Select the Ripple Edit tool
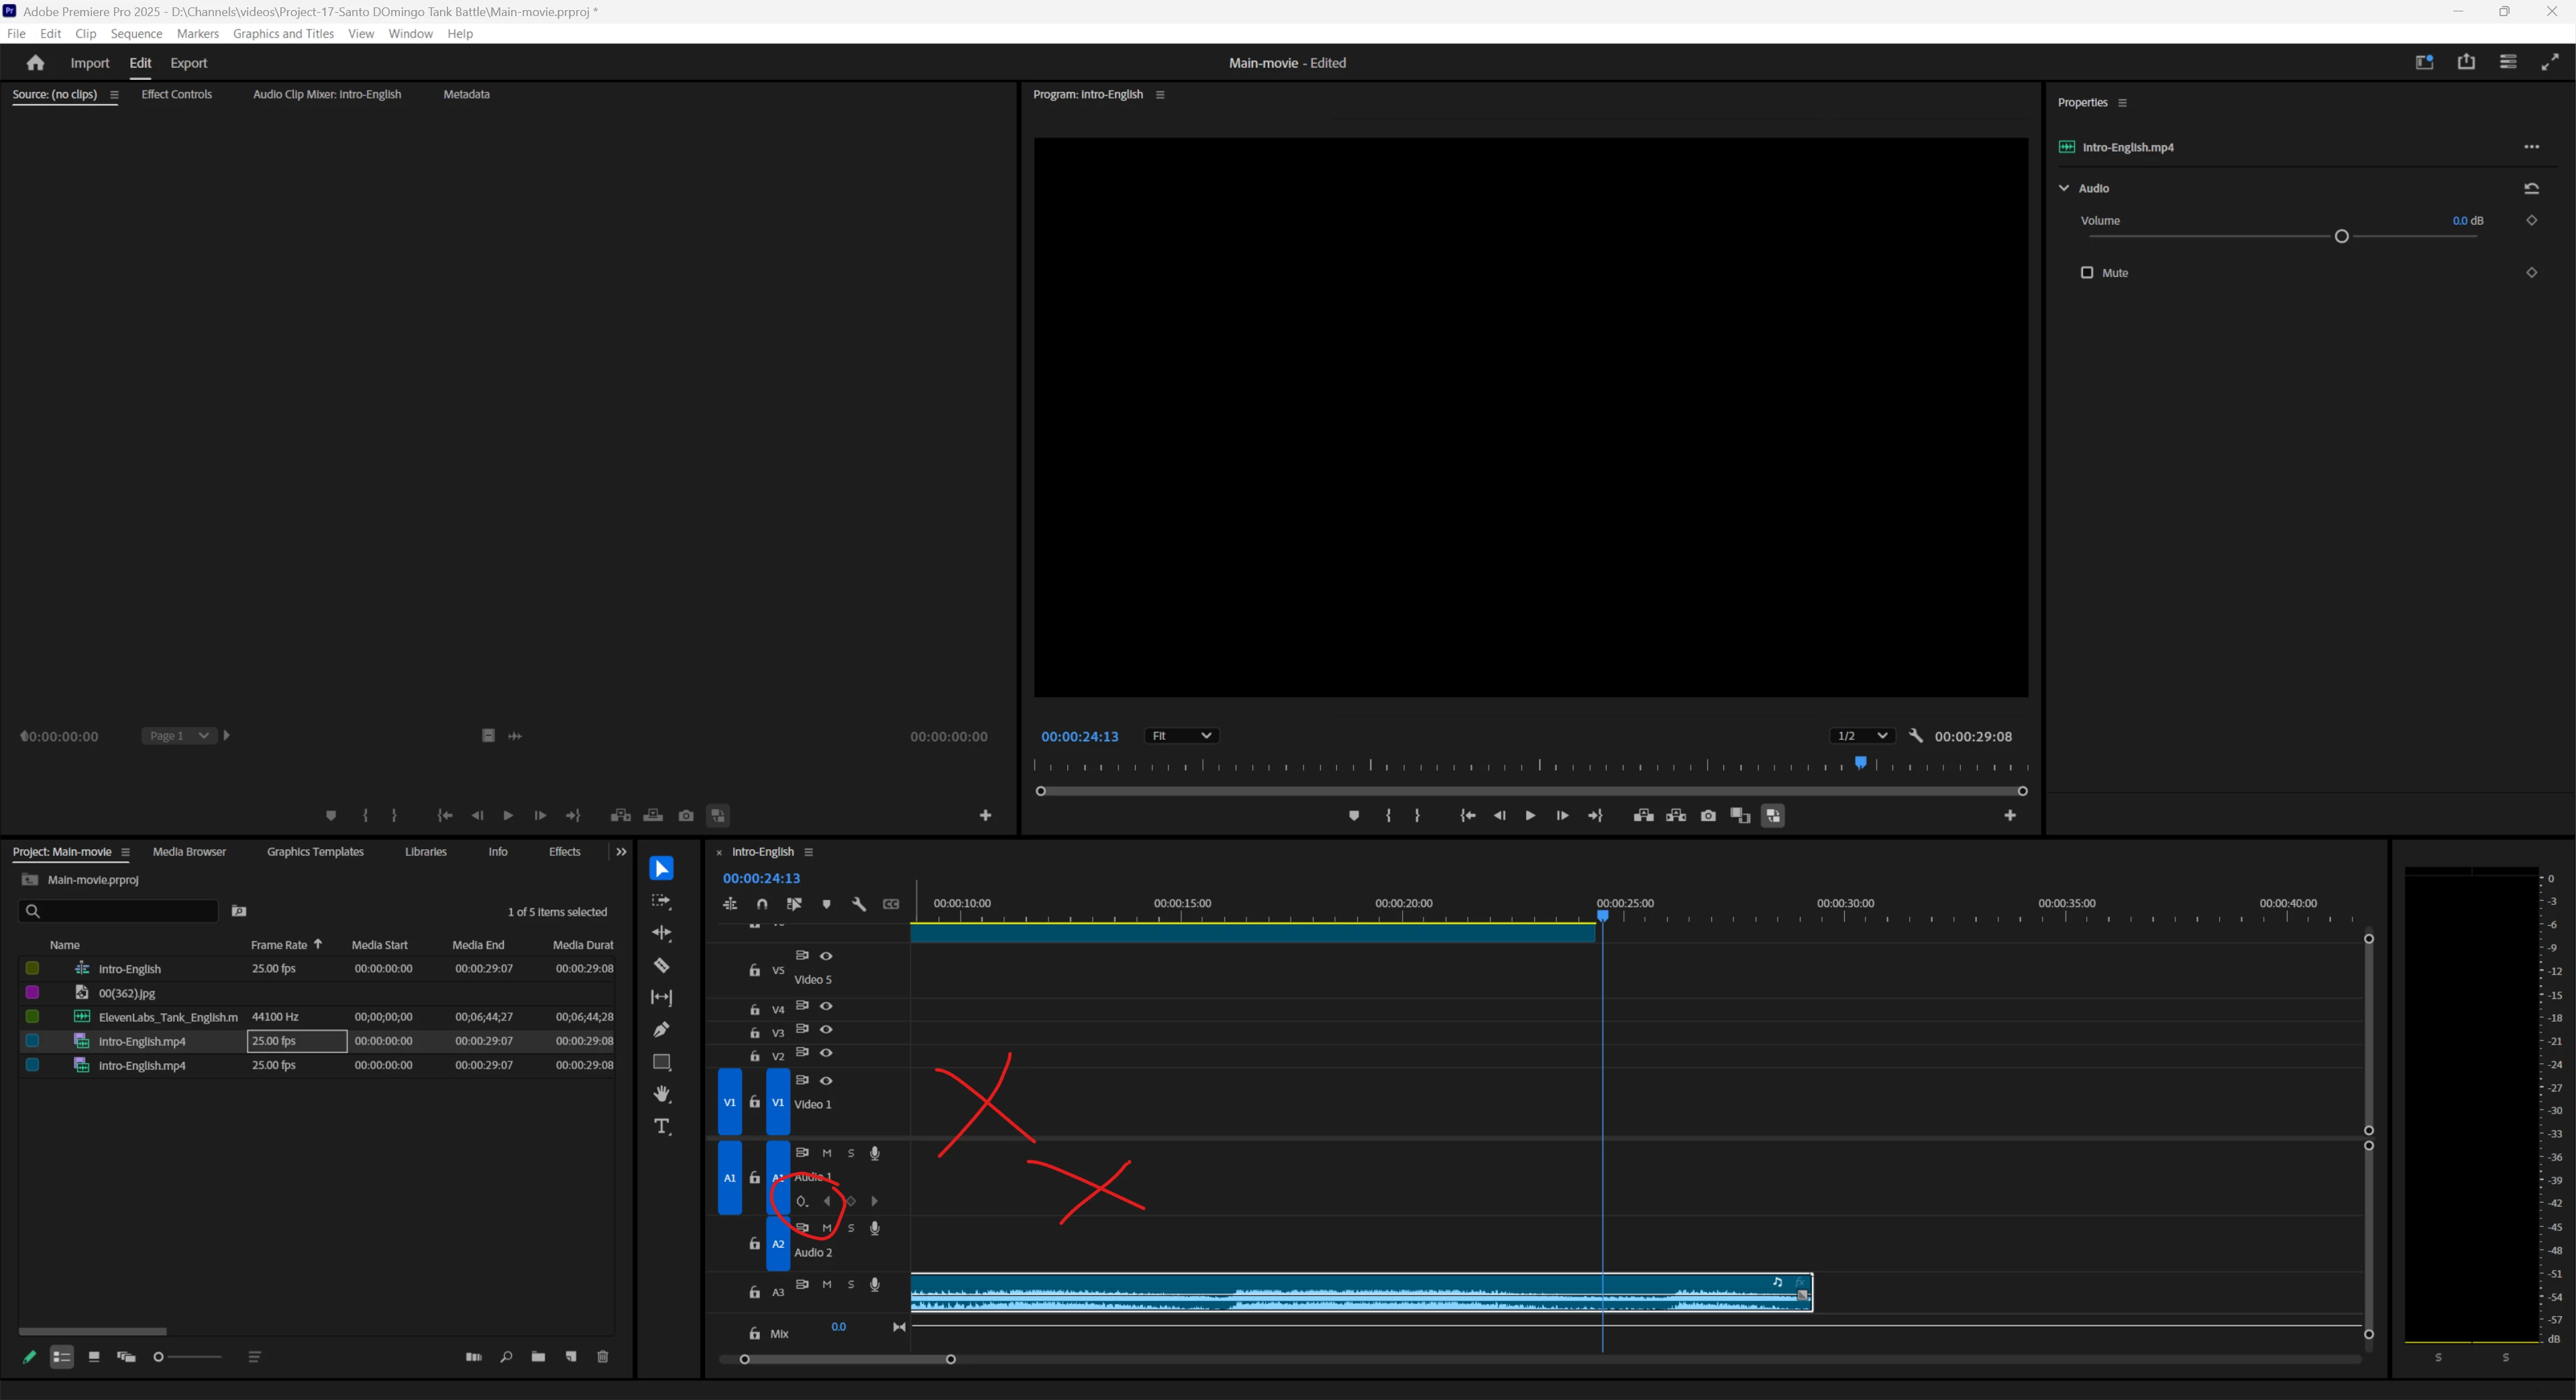 pos(661,933)
